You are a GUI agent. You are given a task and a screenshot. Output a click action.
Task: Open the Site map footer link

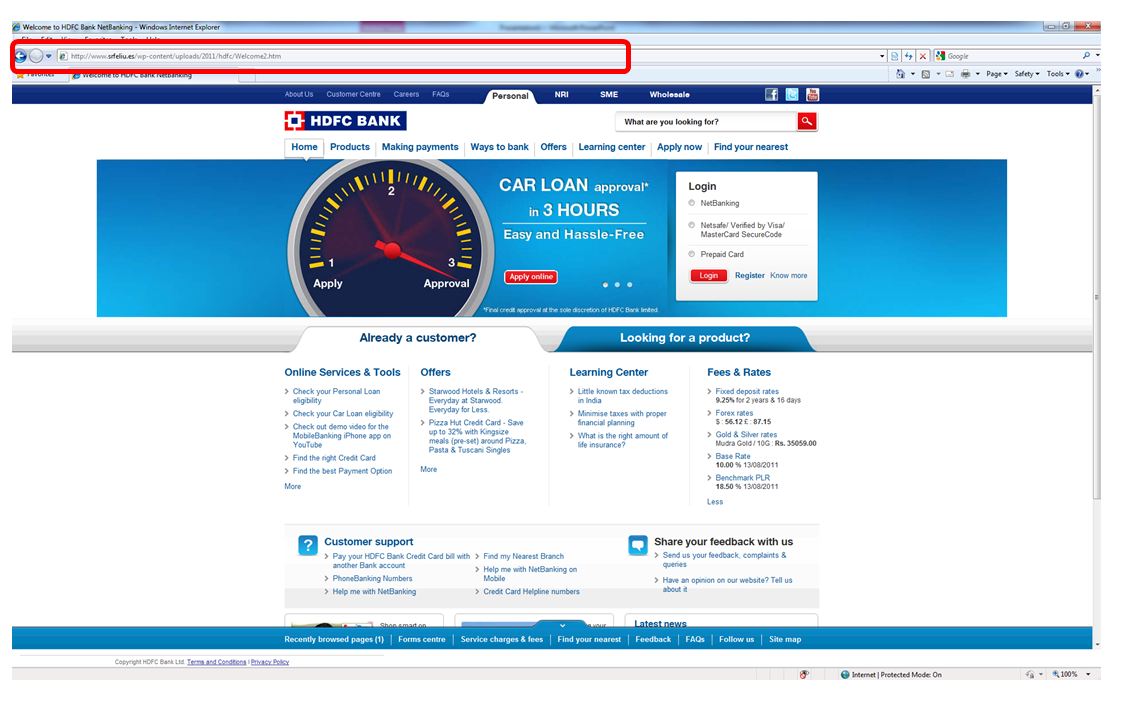coord(785,640)
